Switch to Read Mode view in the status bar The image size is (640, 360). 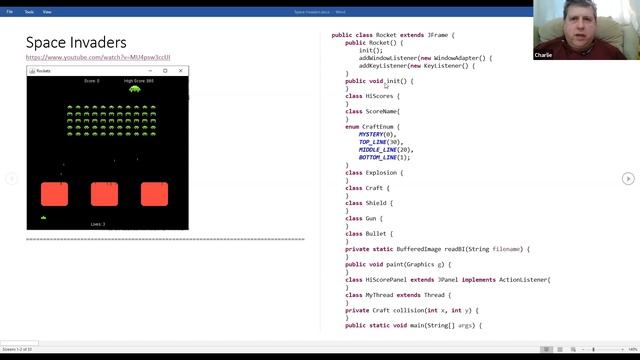[x=547, y=349]
